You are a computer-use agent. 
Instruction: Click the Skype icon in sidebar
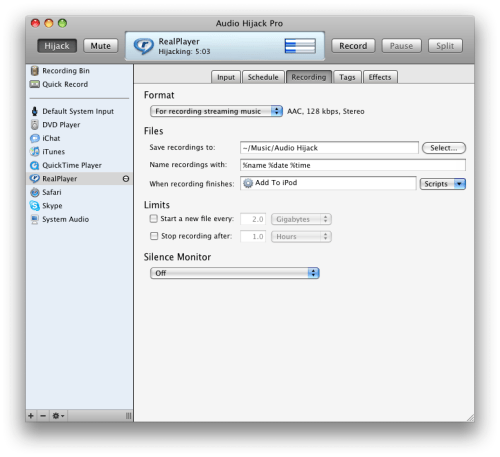[x=34, y=206]
